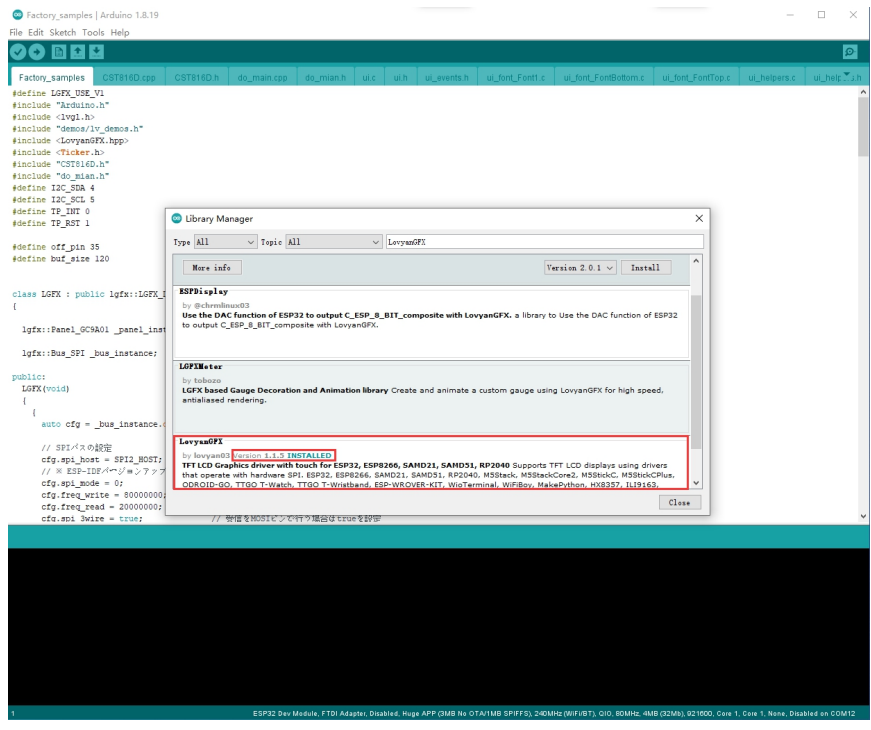Image resolution: width=871 pixels, height=730 pixels.
Task: Click the Save sketch icon
Action: [96, 51]
